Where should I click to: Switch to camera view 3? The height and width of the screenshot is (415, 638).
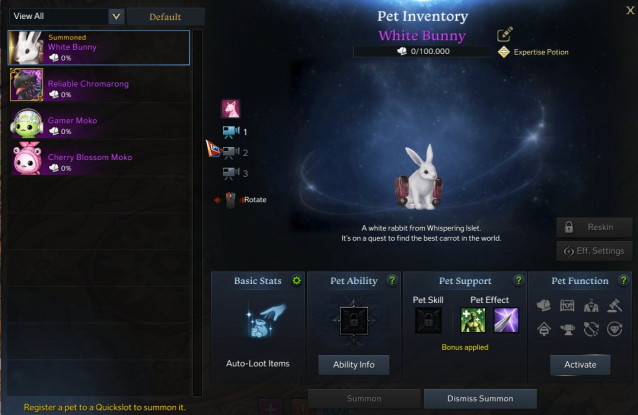[231, 173]
